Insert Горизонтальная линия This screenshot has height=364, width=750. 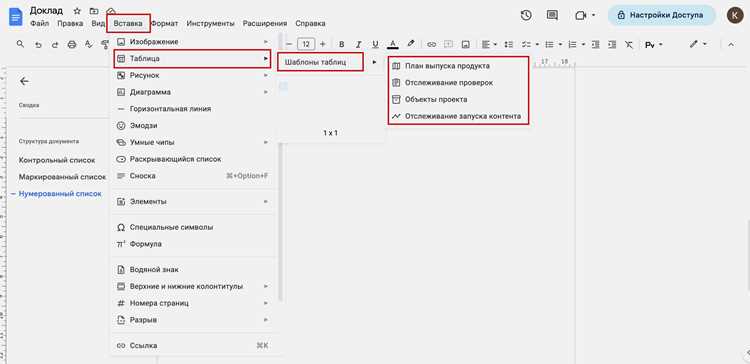pos(193,109)
